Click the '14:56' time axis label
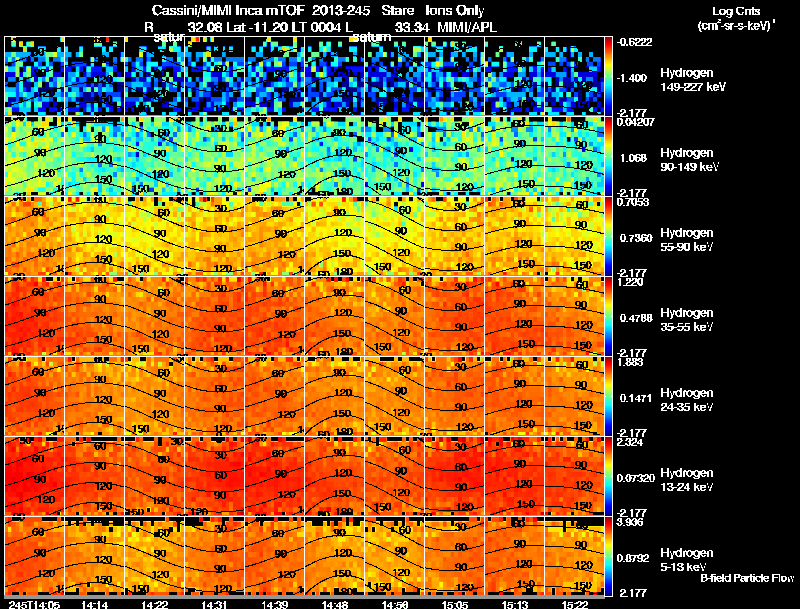Image resolution: width=800 pixels, height=609 pixels. tap(395, 604)
